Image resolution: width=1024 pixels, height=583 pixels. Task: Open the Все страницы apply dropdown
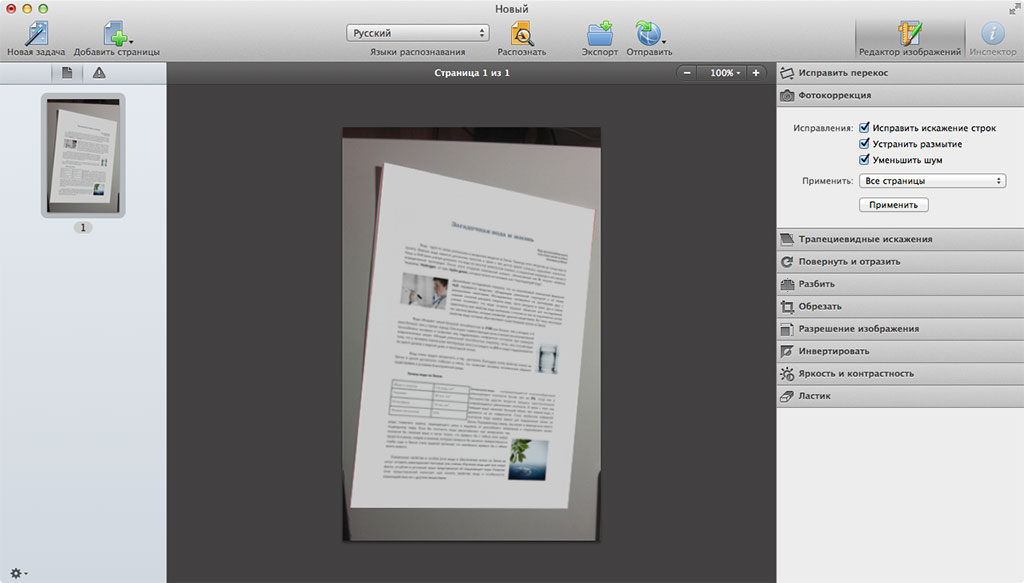click(x=931, y=181)
